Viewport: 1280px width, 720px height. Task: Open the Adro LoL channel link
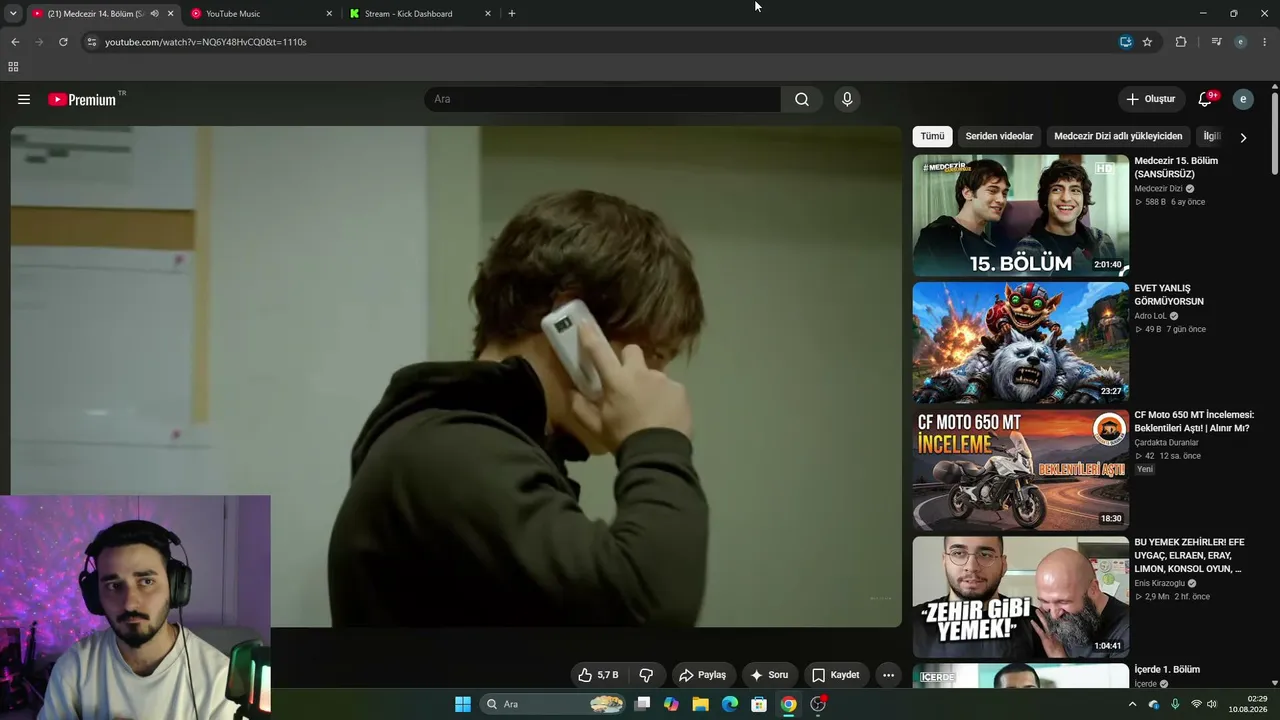(x=1153, y=316)
